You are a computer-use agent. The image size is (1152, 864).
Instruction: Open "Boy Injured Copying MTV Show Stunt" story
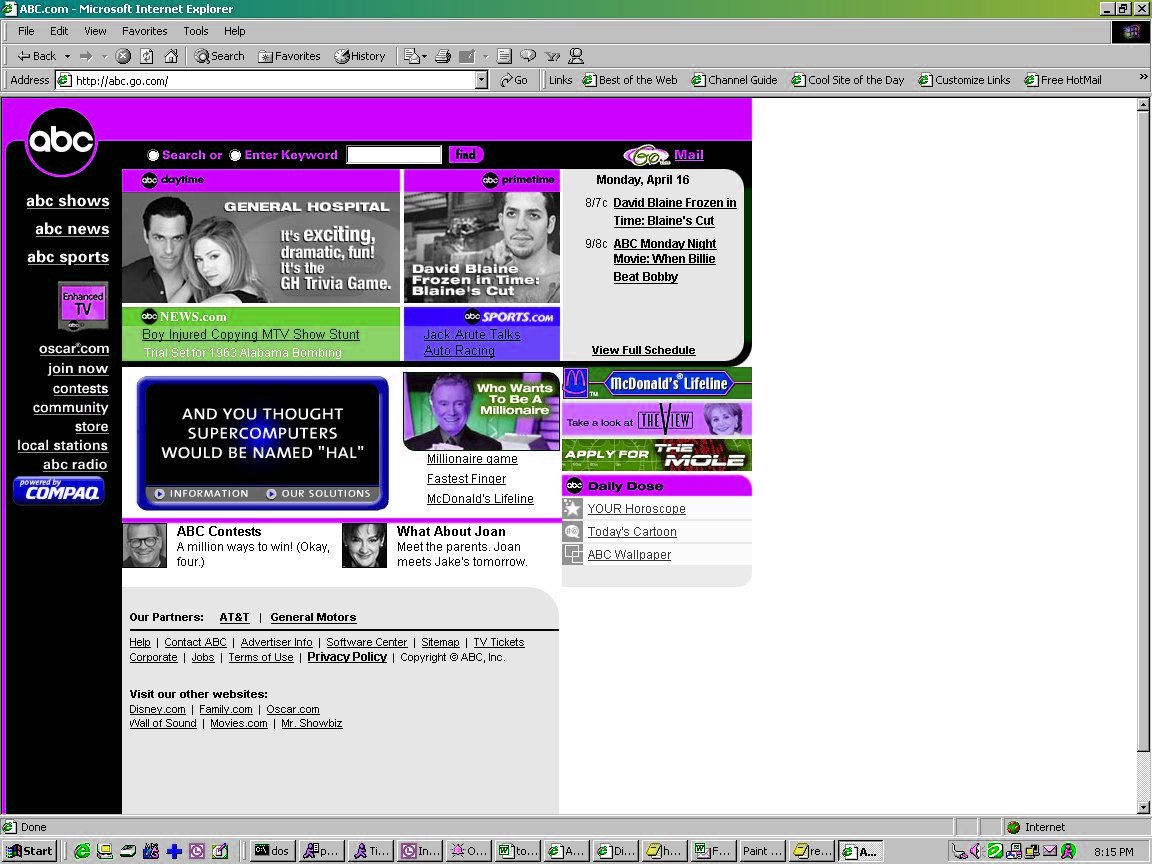point(251,334)
